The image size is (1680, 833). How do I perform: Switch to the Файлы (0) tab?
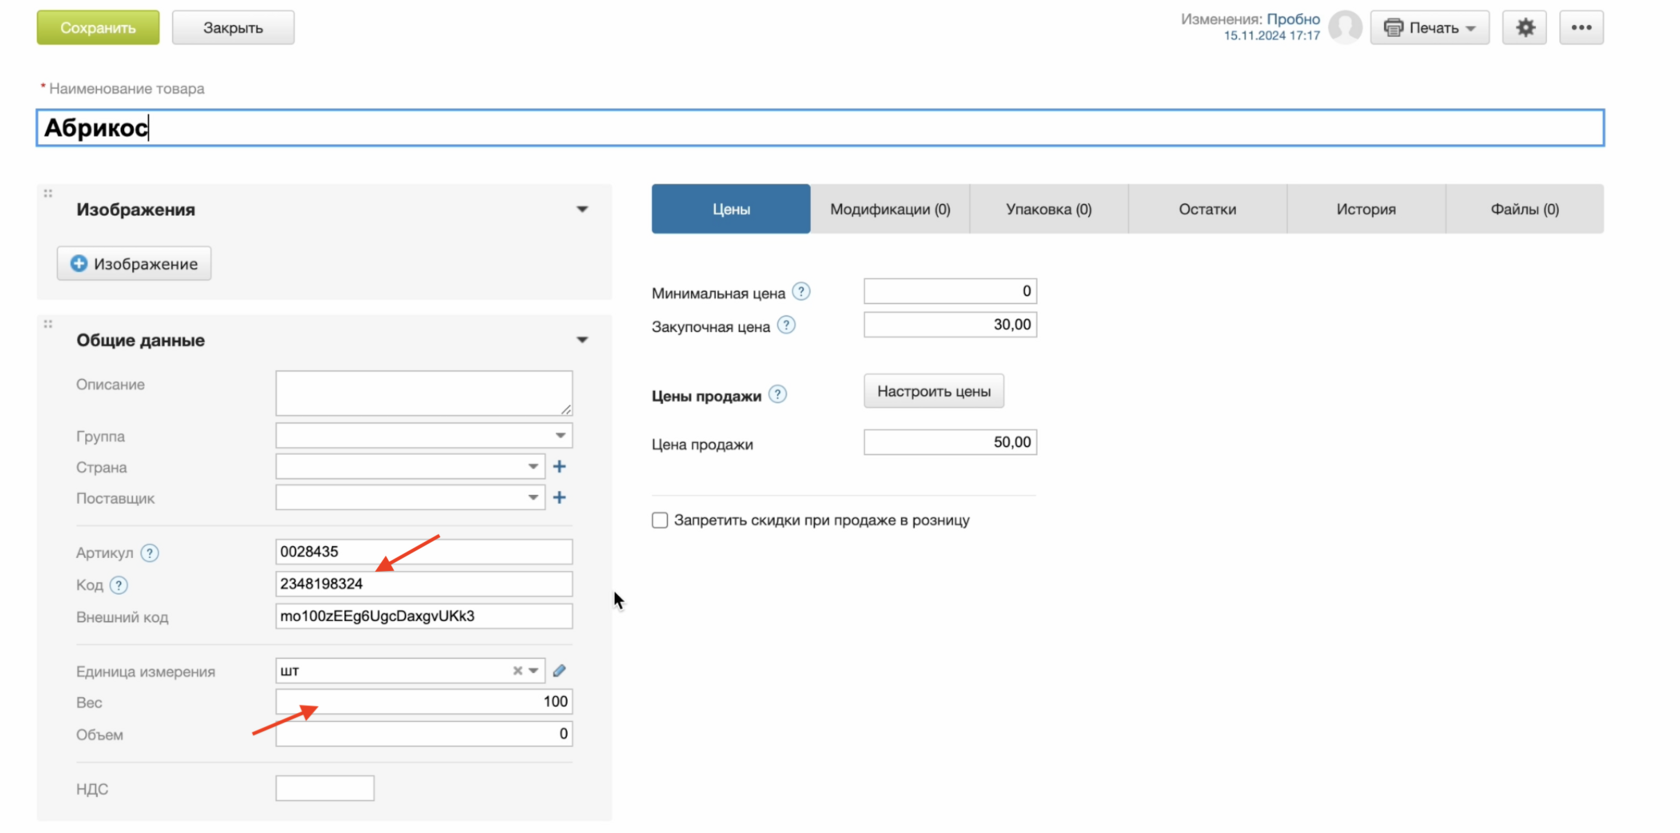(x=1525, y=209)
